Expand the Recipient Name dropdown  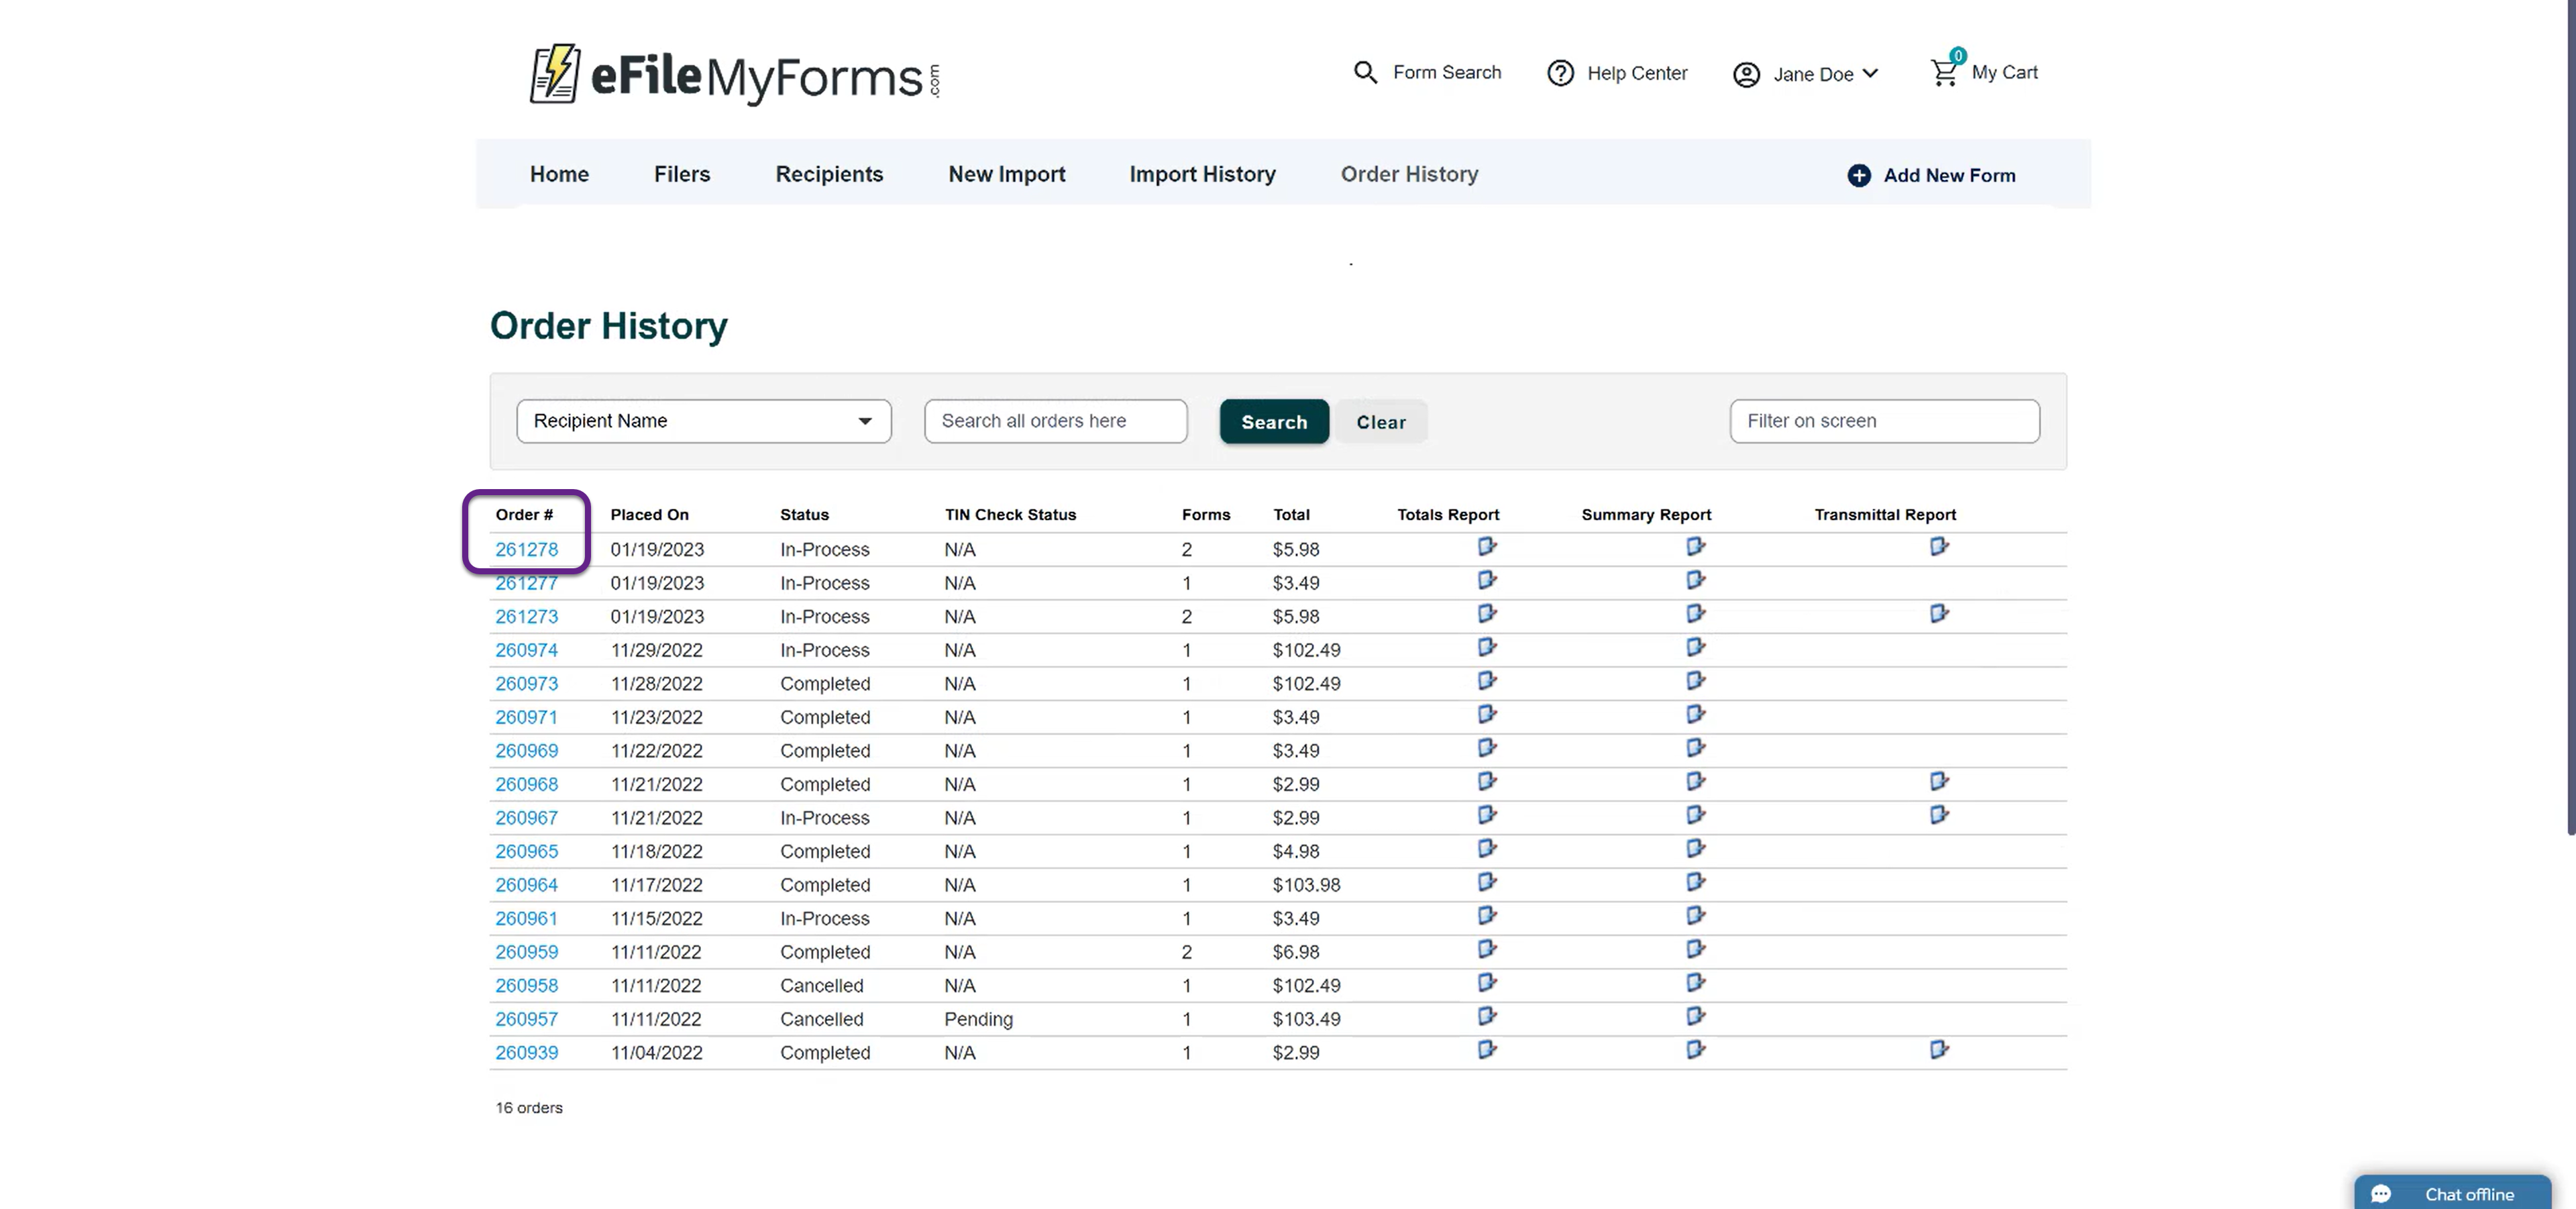coord(703,421)
